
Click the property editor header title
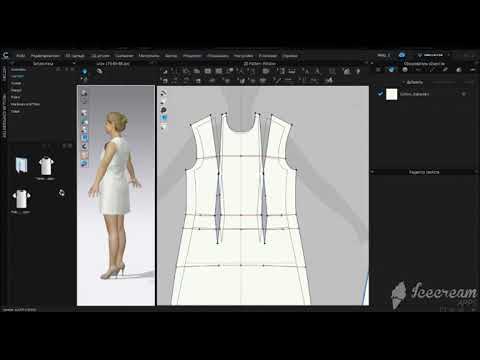click(x=424, y=172)
